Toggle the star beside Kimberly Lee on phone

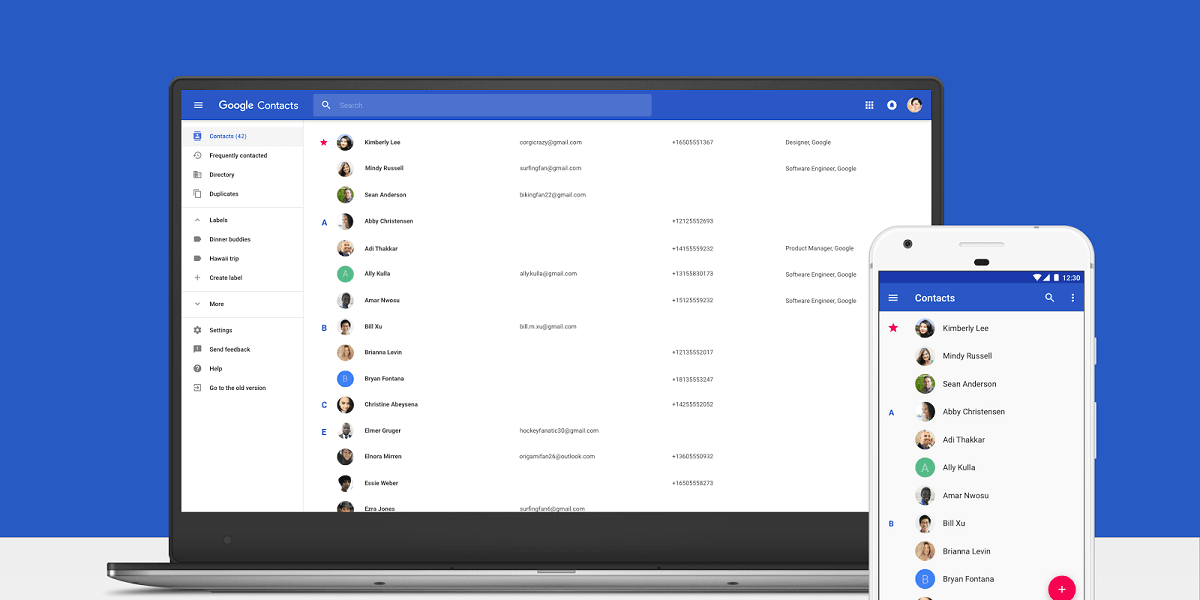(893, 328)
